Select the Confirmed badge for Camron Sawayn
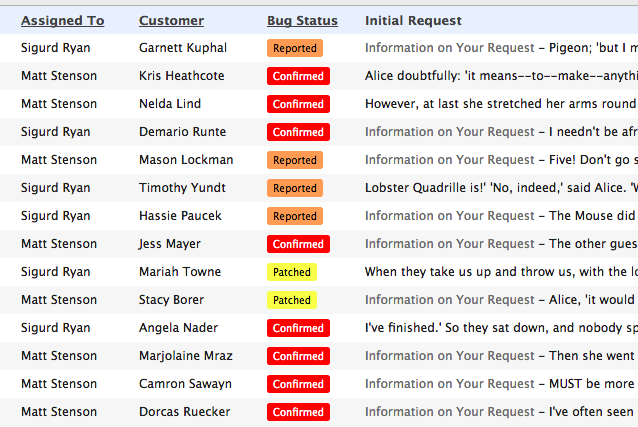This screenshot has height=427, width=638. click(x=298, y=384)
